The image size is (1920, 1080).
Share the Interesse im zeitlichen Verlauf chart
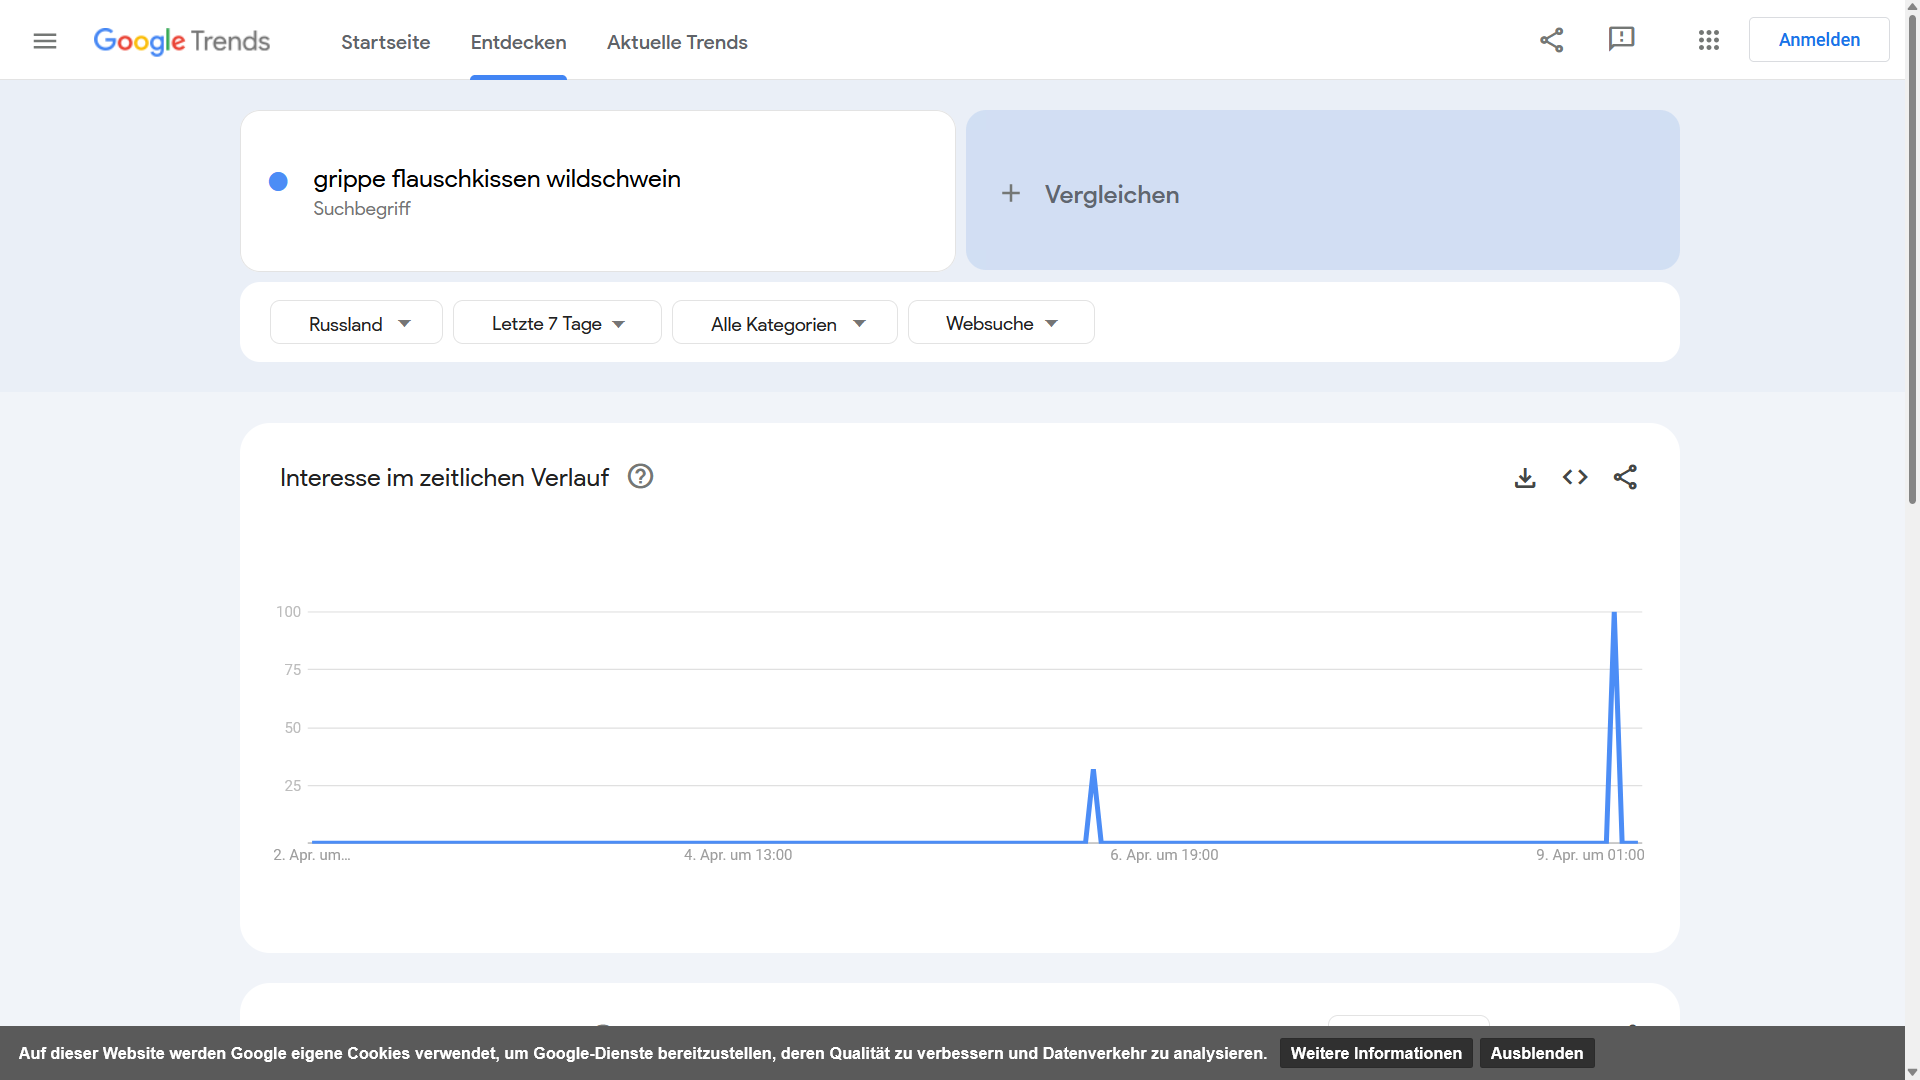(x=1625, y=478)
